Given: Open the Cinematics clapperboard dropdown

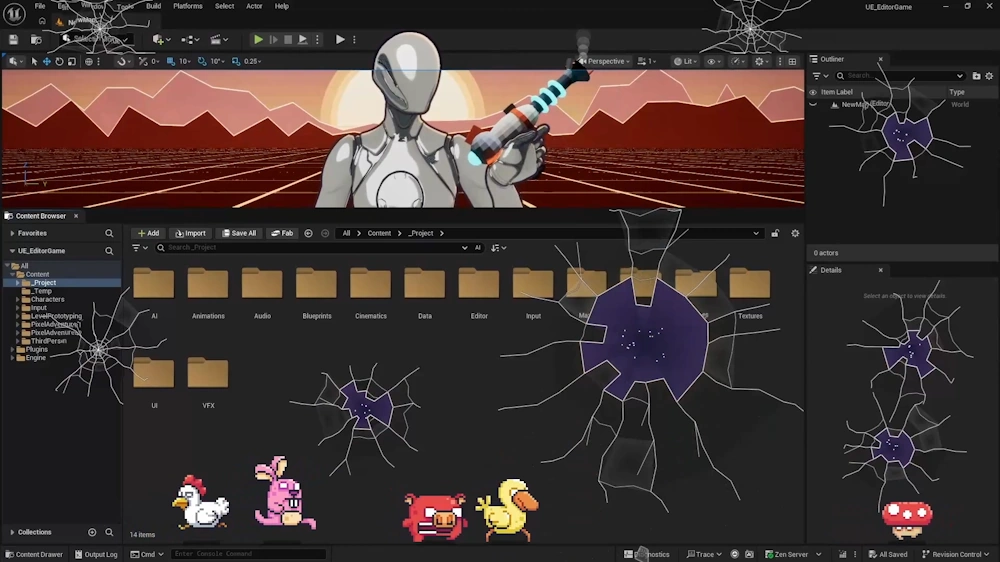Looking at the screenshot, I should tap(219, 40).
